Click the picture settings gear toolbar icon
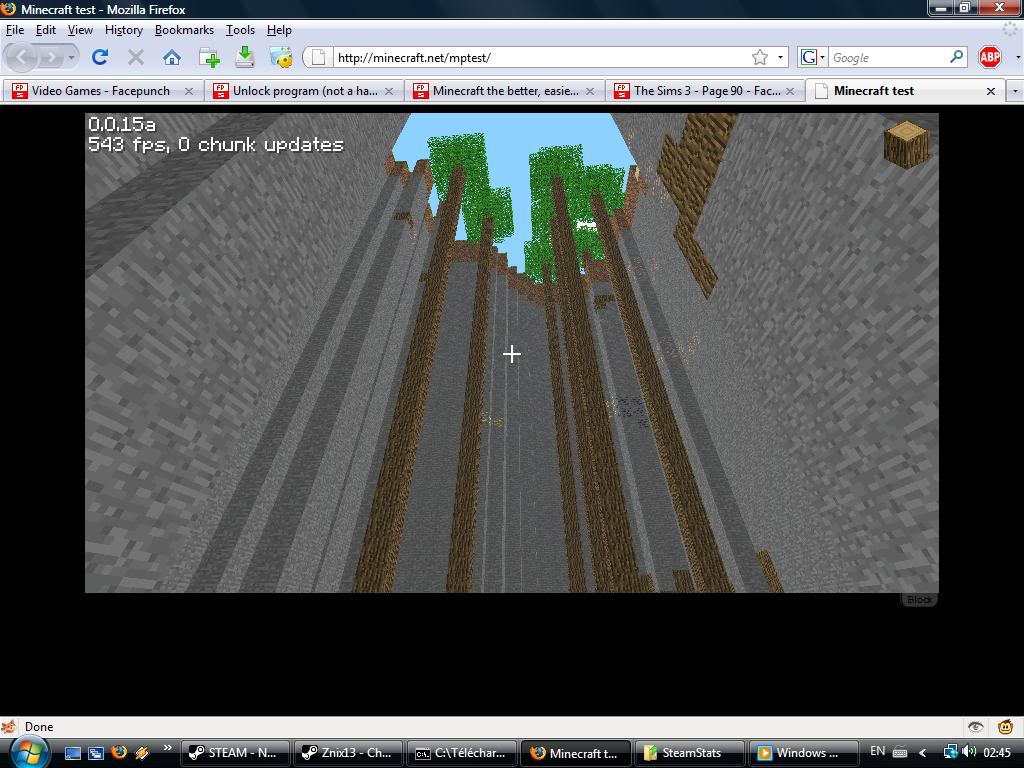The image size is (1024, 768). tap(281, 57)
